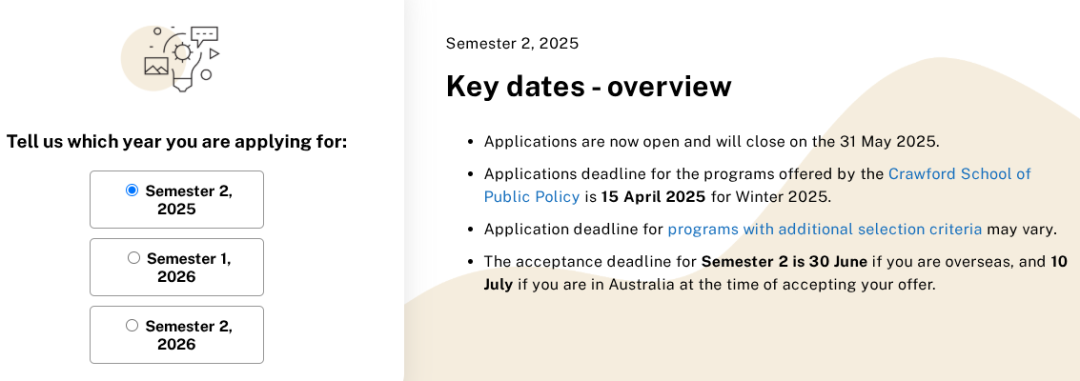Image resolution: width=1080 pixels, height=381 pixels.
Task: Click the bold 15 April 2025 date
Action: click(x=653, y=196)
